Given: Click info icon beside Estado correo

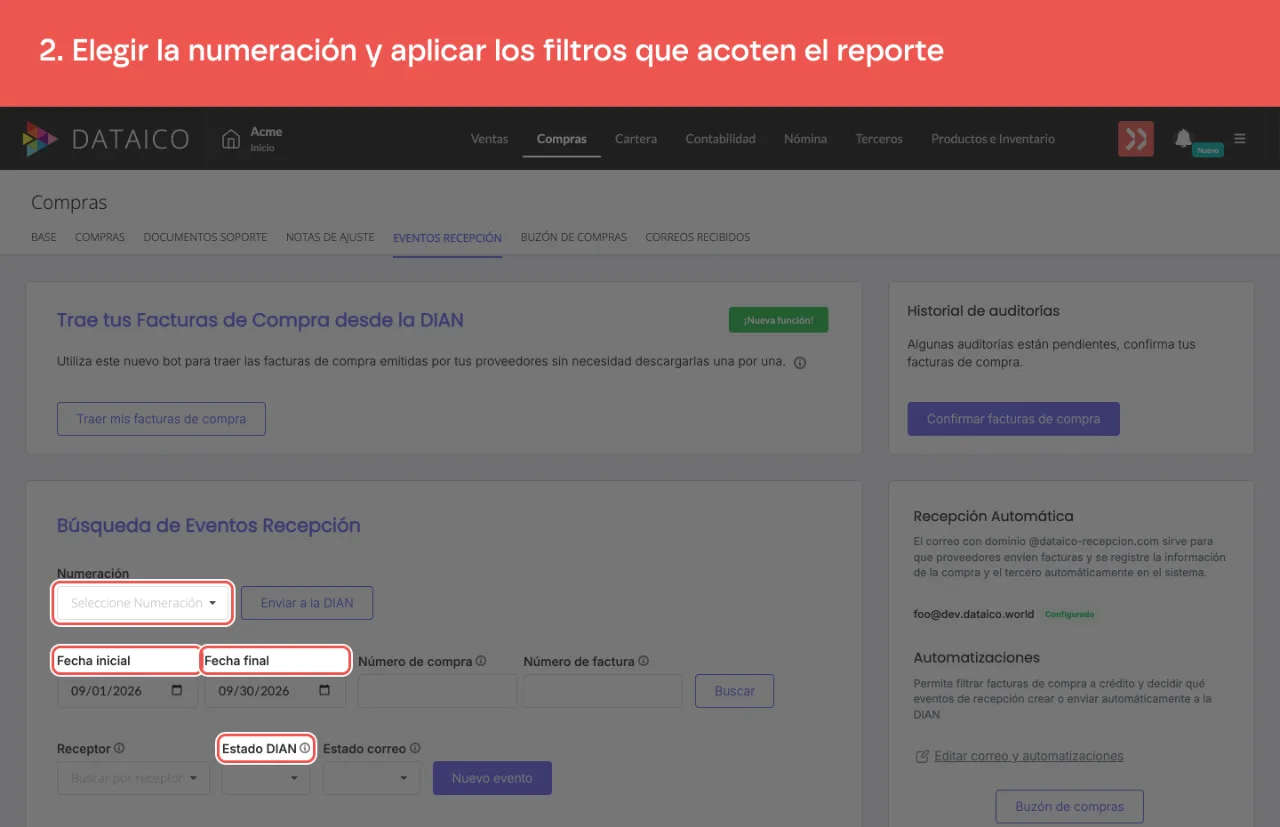Looking at the screenshot, I should pos(415,748).
